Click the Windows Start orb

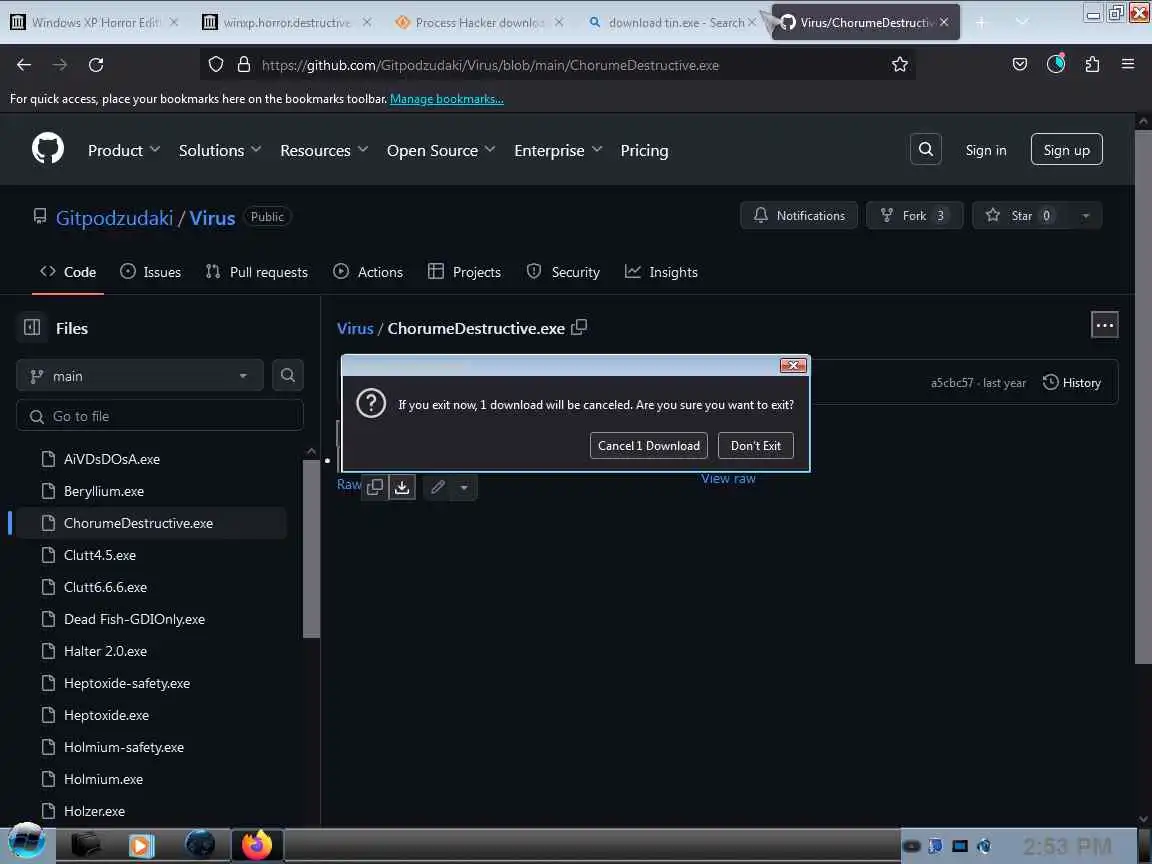[x=26, y=842]
